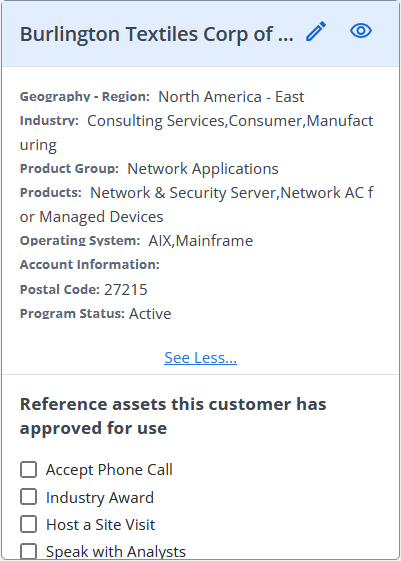The image size is (401, 561).
Task: Enable the Industry Award checkbox
Action: click(29, 497)
